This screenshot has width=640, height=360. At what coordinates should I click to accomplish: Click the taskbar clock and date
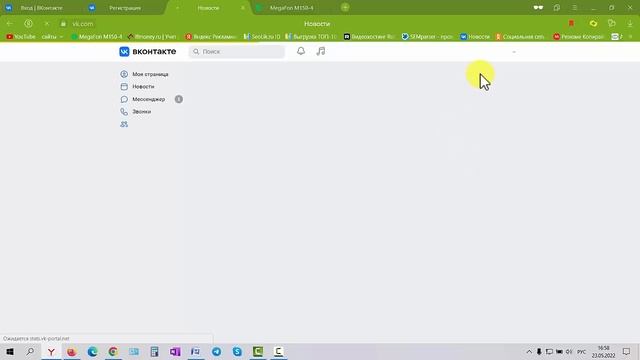tap(603, 351)
